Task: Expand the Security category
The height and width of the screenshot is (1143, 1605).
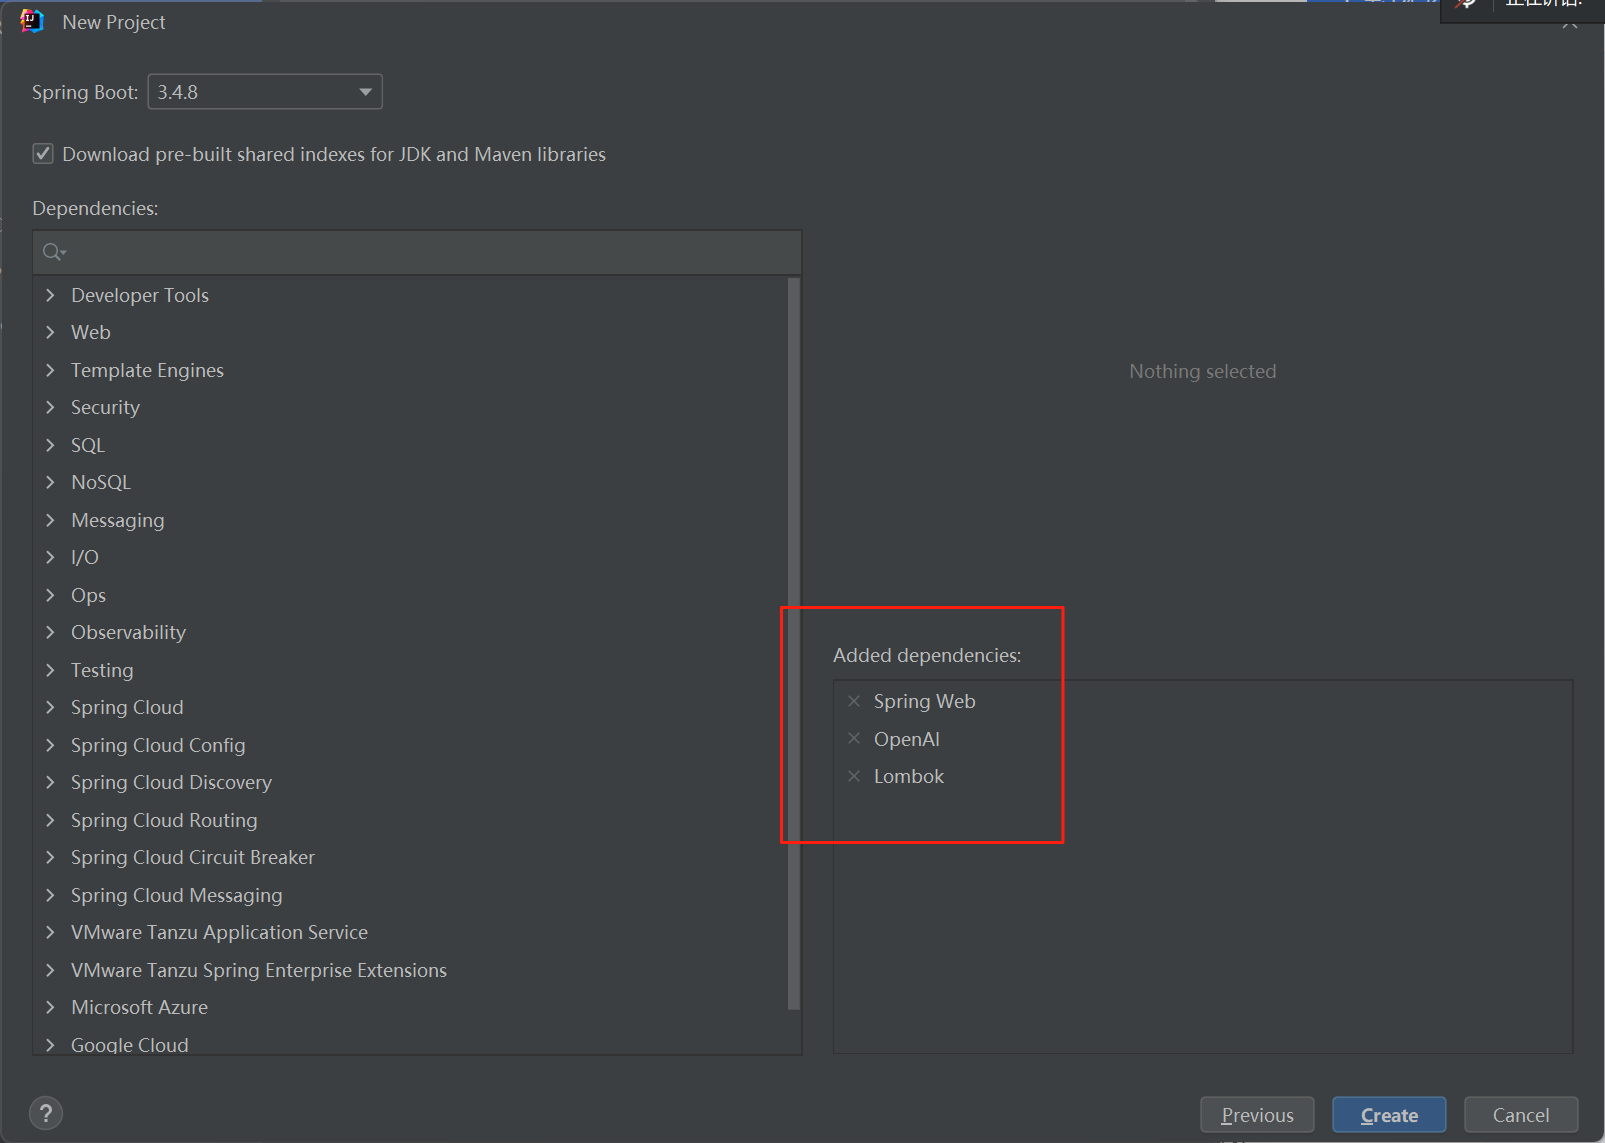Action: click(x=50, y=407)
